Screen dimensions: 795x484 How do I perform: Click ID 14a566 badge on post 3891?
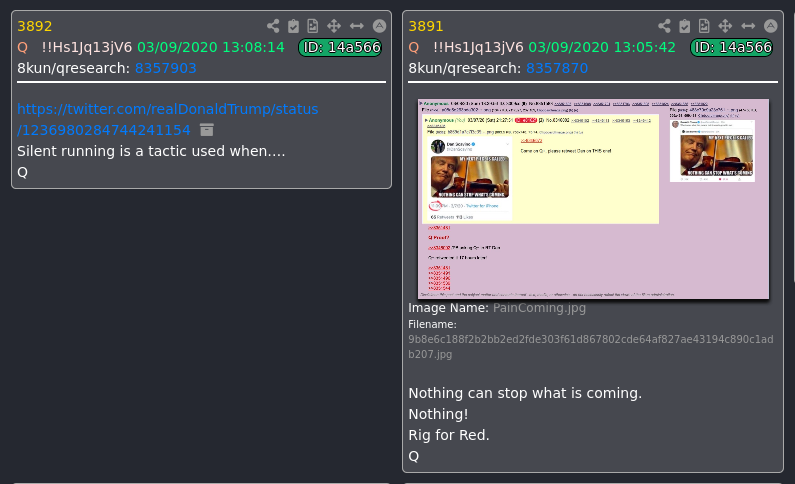coord(732,47)
